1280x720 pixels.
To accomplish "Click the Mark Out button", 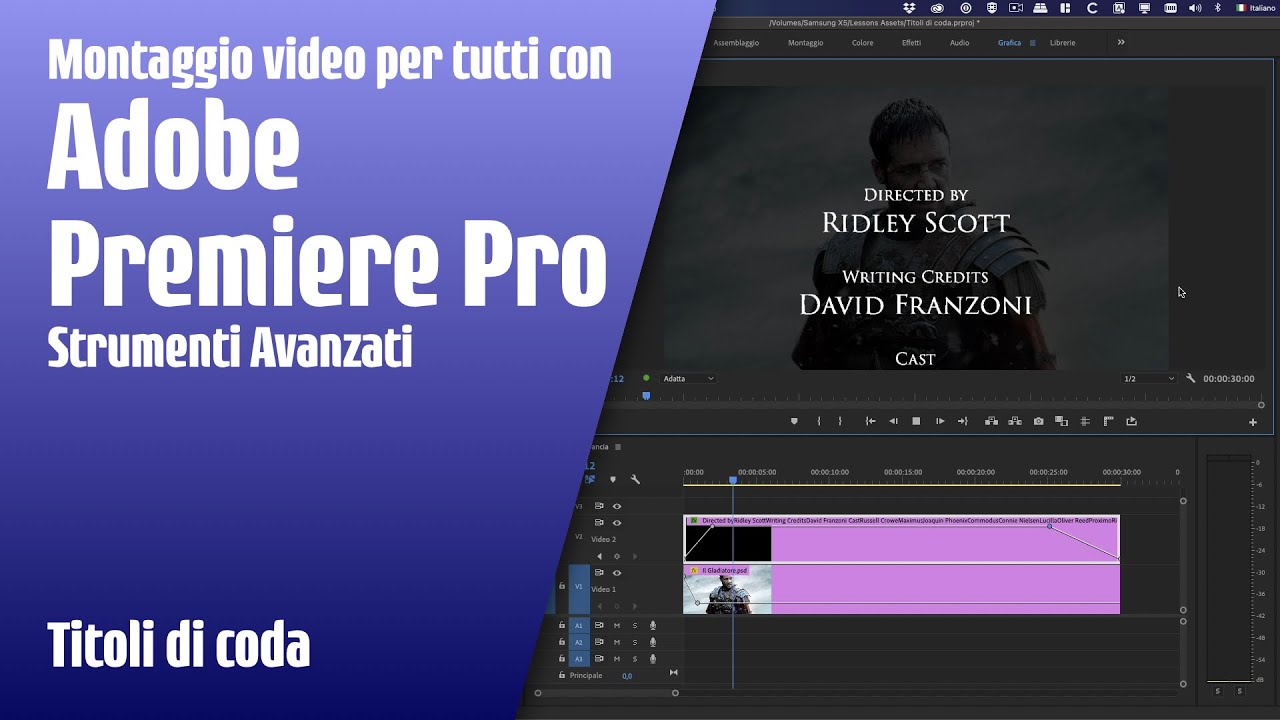I will (x=840, y=421).
